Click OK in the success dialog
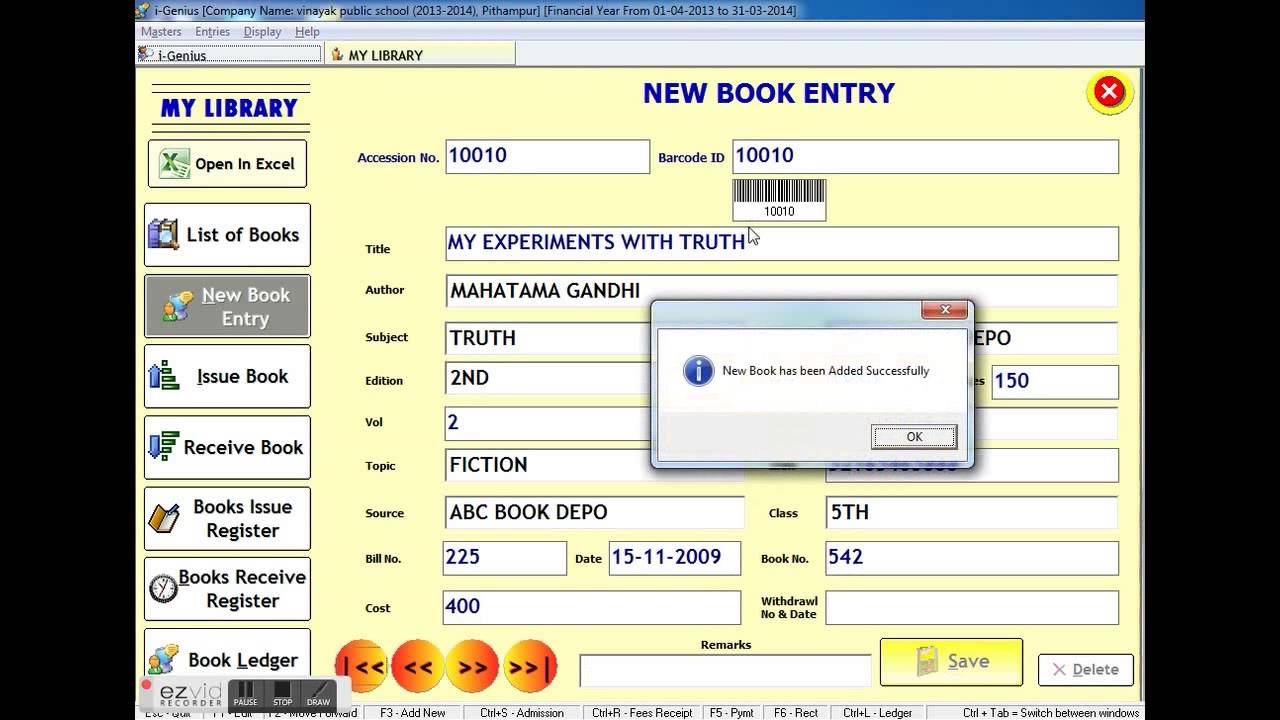This screenshot has width=1280, height=720. [x=914, y=437]
